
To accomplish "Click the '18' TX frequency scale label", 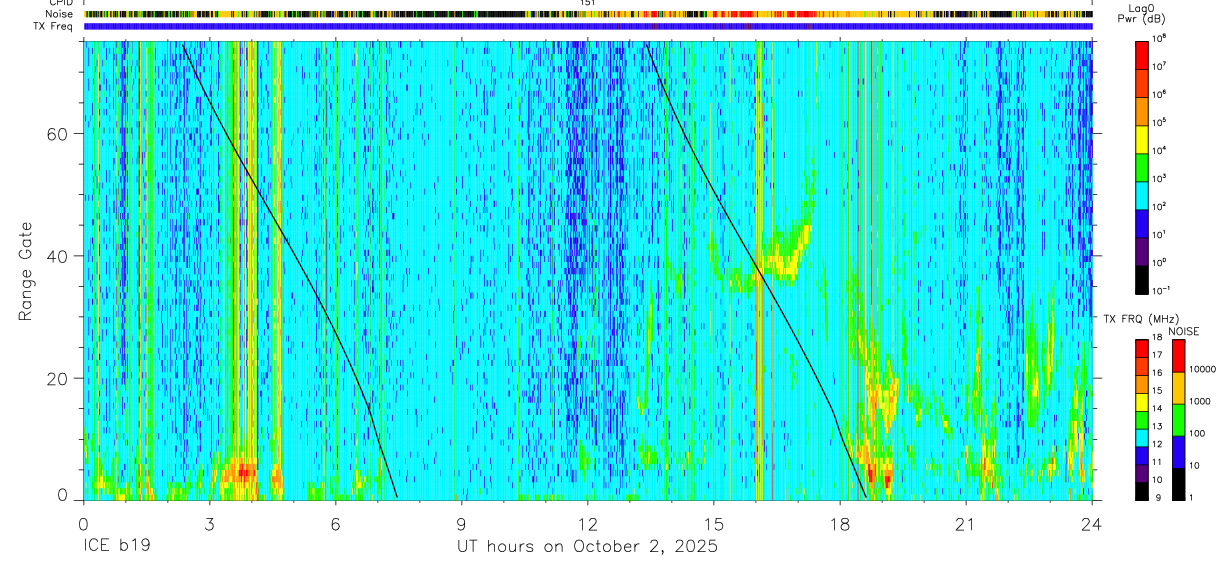I will (x=1158, y=338).
